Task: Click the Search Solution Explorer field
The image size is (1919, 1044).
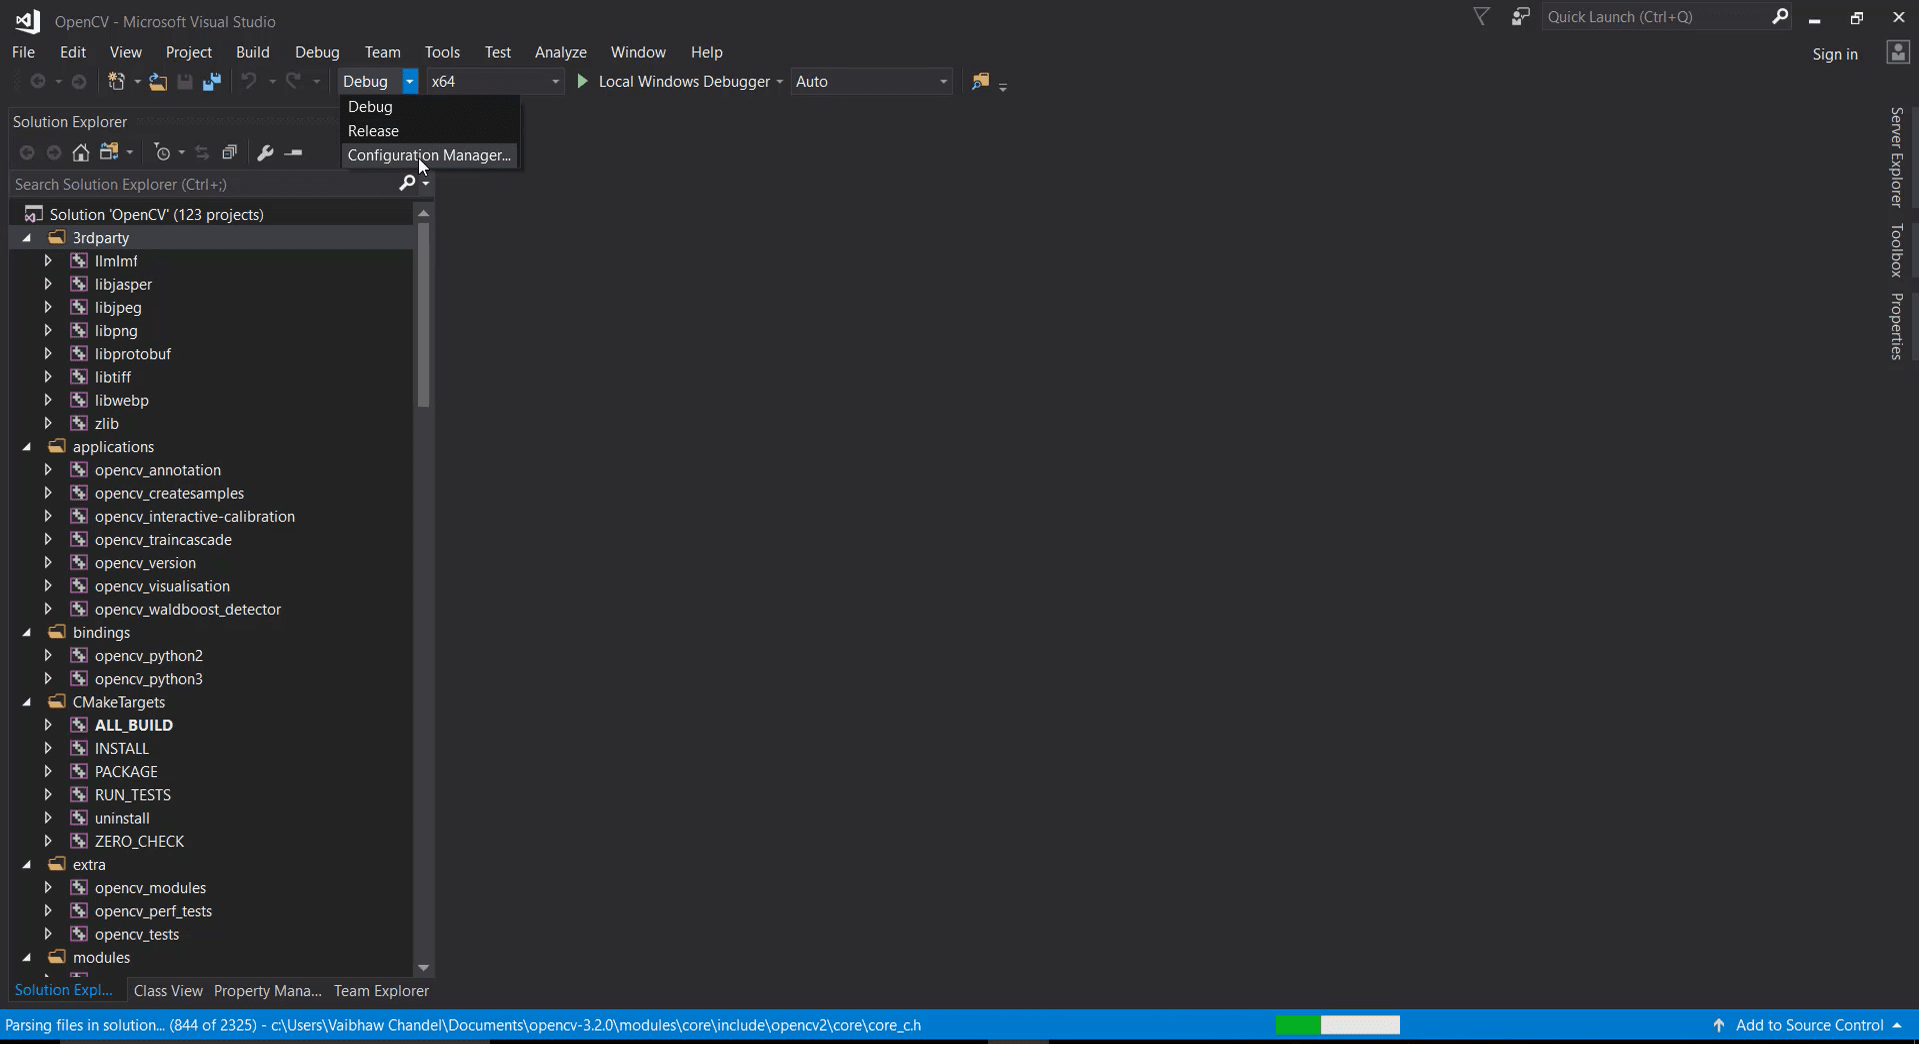Action: coord(204,184)
